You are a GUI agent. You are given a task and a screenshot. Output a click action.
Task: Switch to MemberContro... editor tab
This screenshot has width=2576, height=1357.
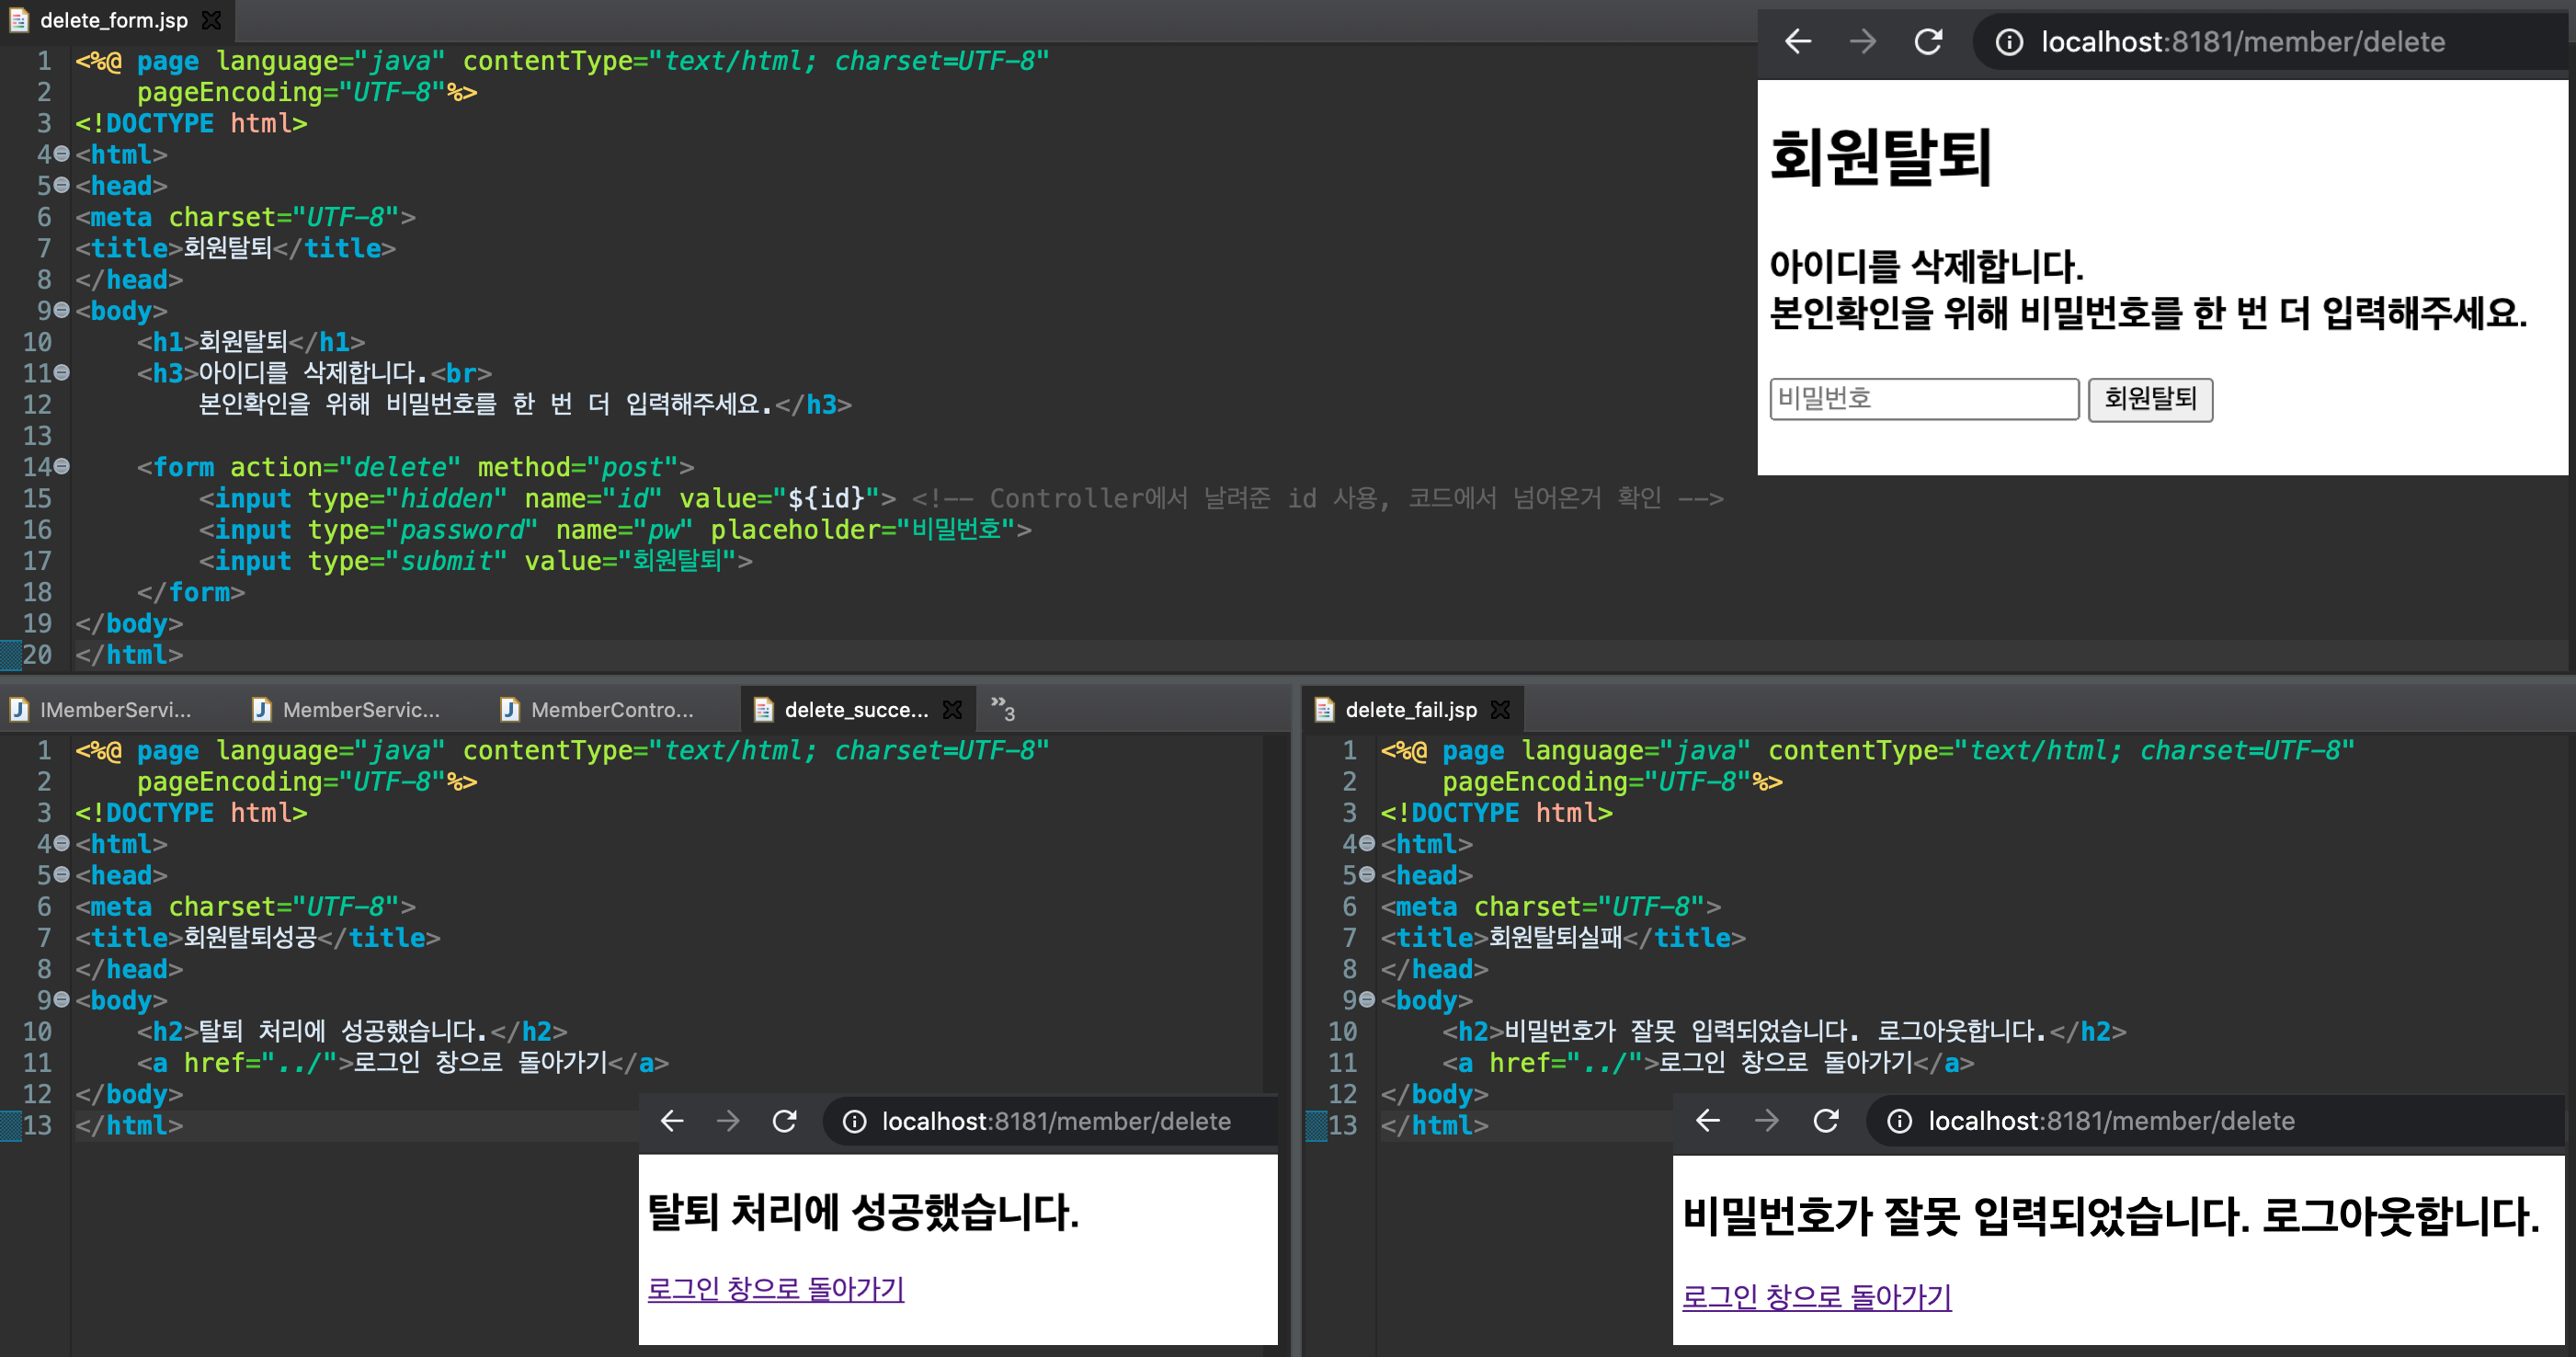(598, 709)
